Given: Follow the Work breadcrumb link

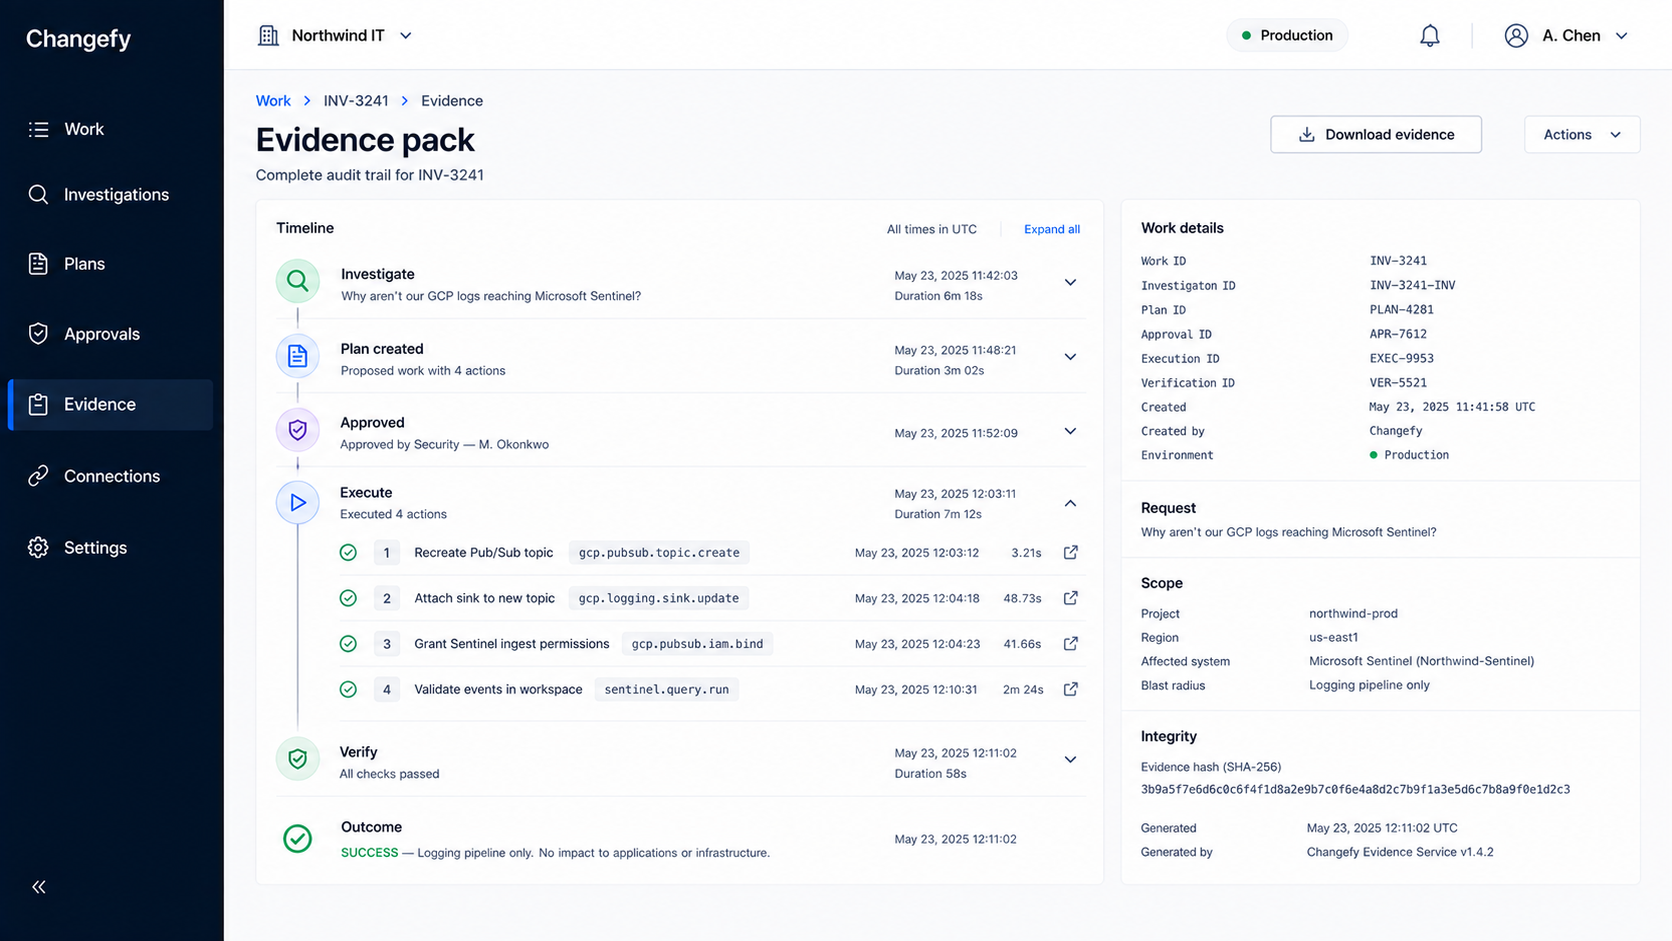Looking at the screenshot, I should click(x=273, y=101).
